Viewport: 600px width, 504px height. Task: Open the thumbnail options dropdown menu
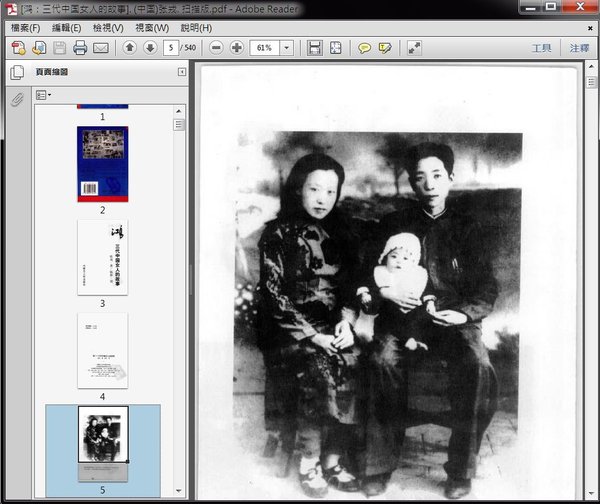(x=44, y=95)
